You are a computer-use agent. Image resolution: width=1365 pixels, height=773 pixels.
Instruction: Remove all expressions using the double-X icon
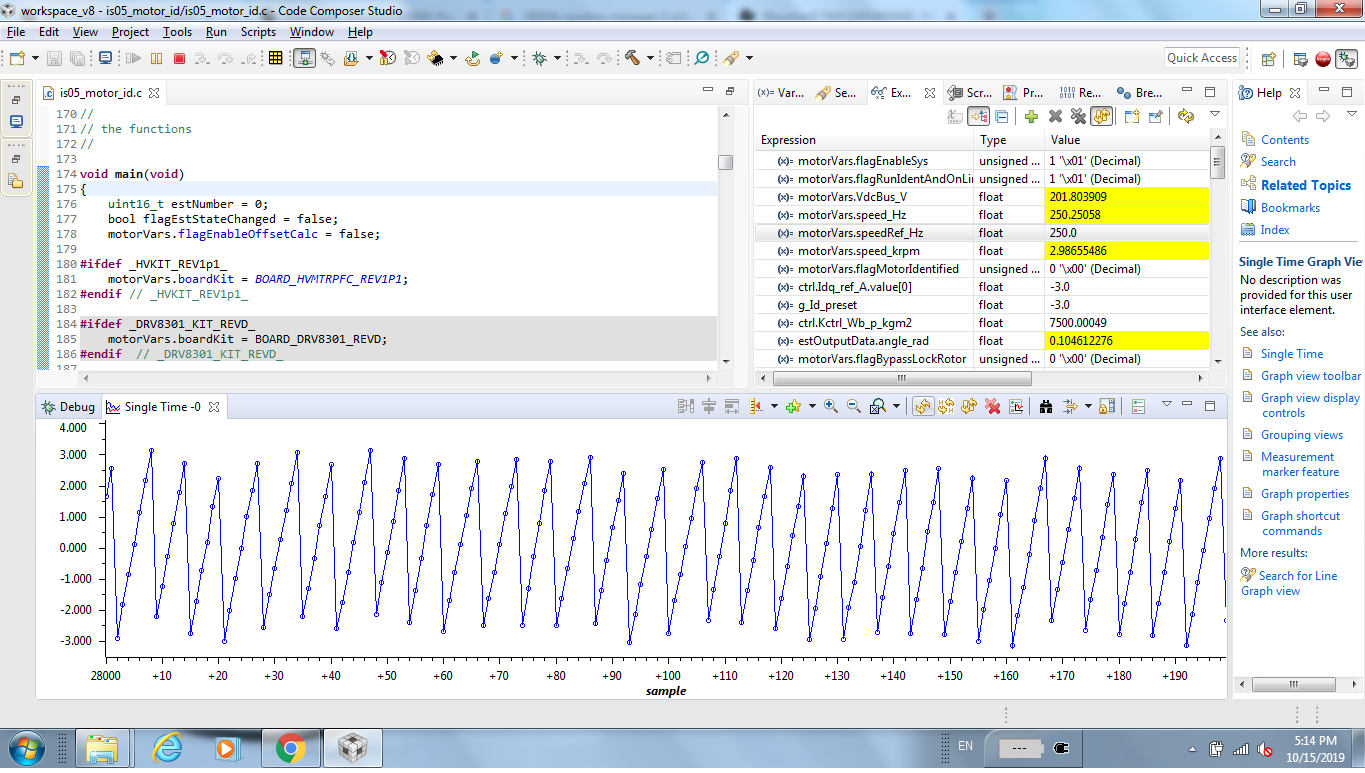pos(1078,116)
